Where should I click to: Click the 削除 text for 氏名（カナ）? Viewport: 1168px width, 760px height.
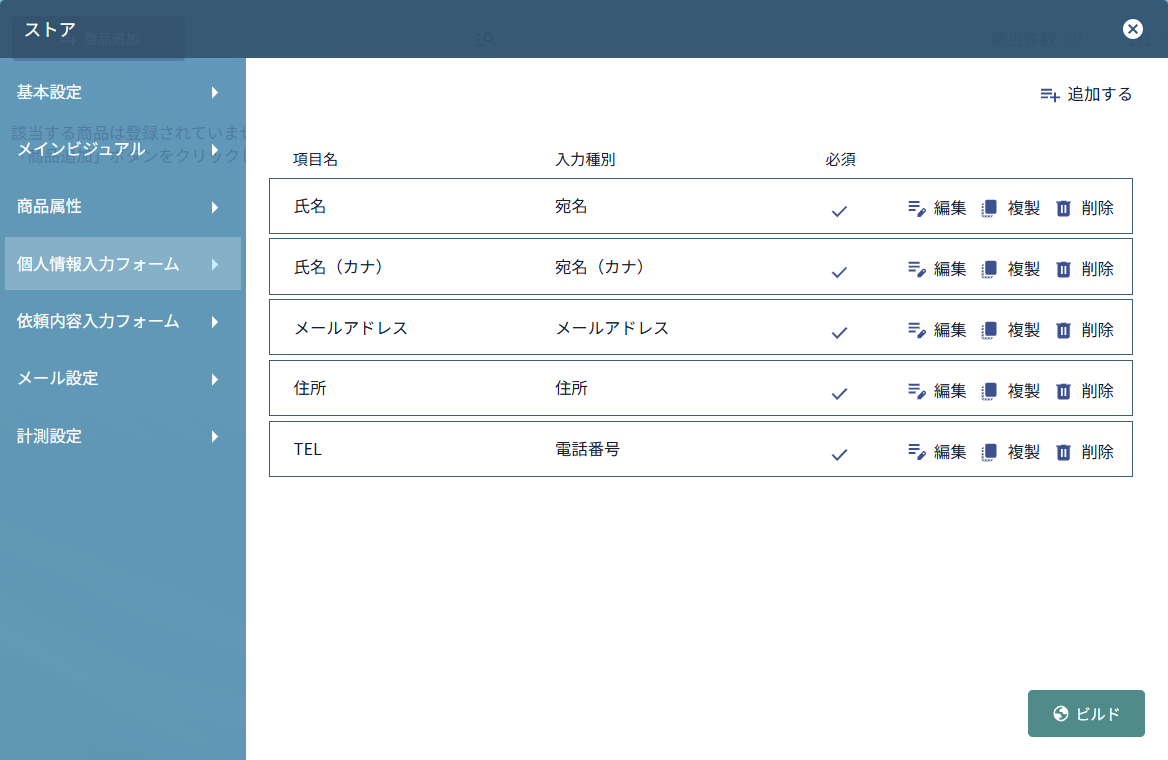tap(1097, 270)
